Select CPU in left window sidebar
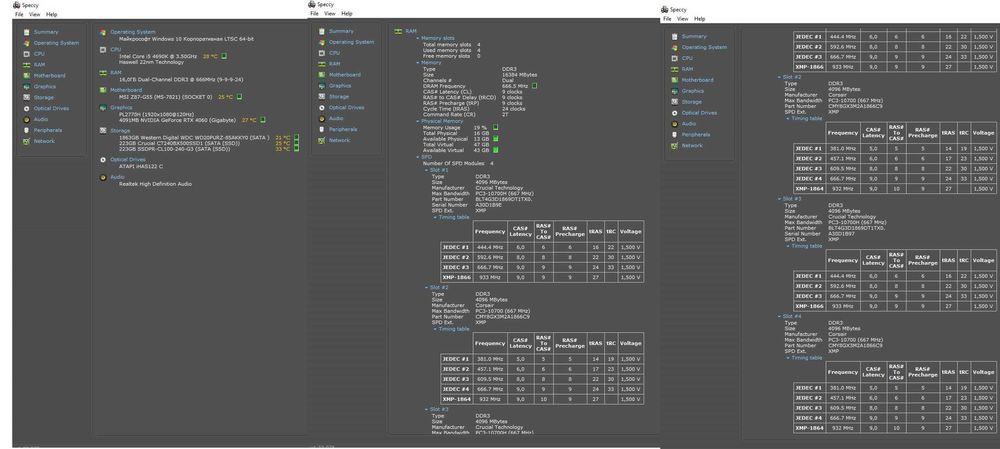The height and width of the screenshot is (449, 1000). pos(39,54)
